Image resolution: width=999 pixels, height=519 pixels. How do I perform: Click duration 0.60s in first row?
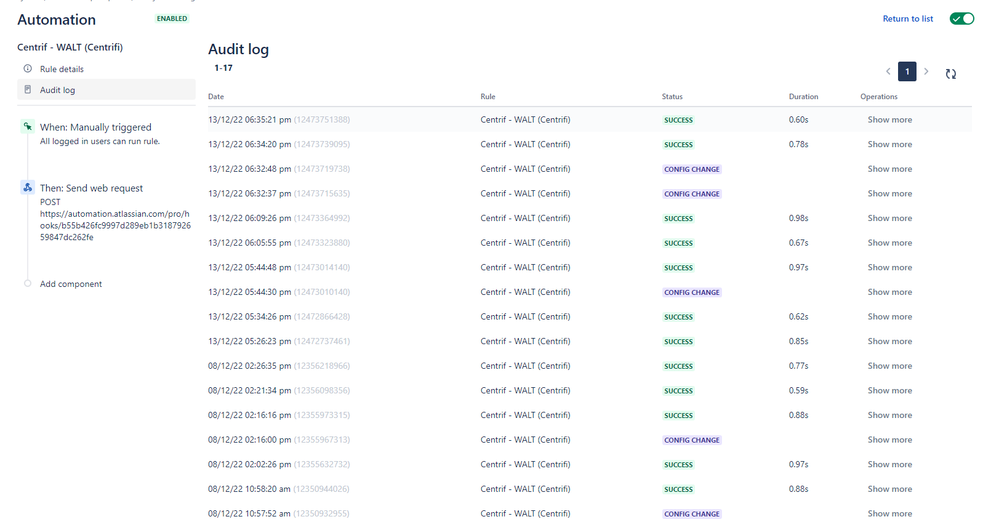pos(798,120)
